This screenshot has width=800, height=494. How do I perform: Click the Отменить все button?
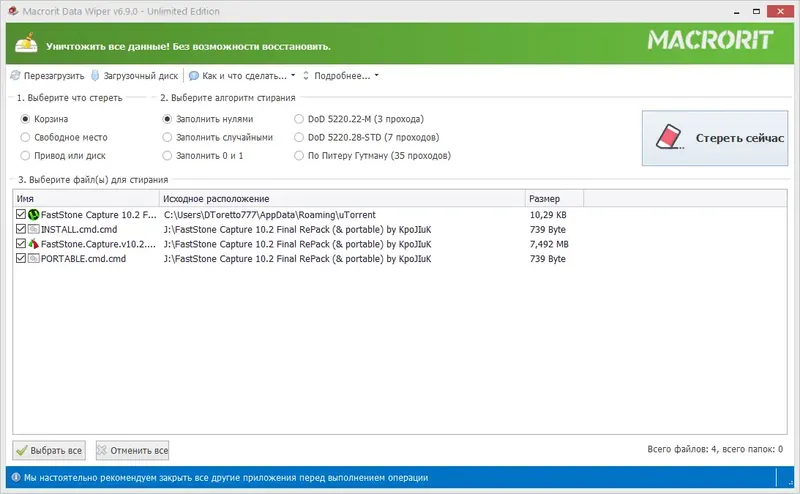click(x=132, y=451)
